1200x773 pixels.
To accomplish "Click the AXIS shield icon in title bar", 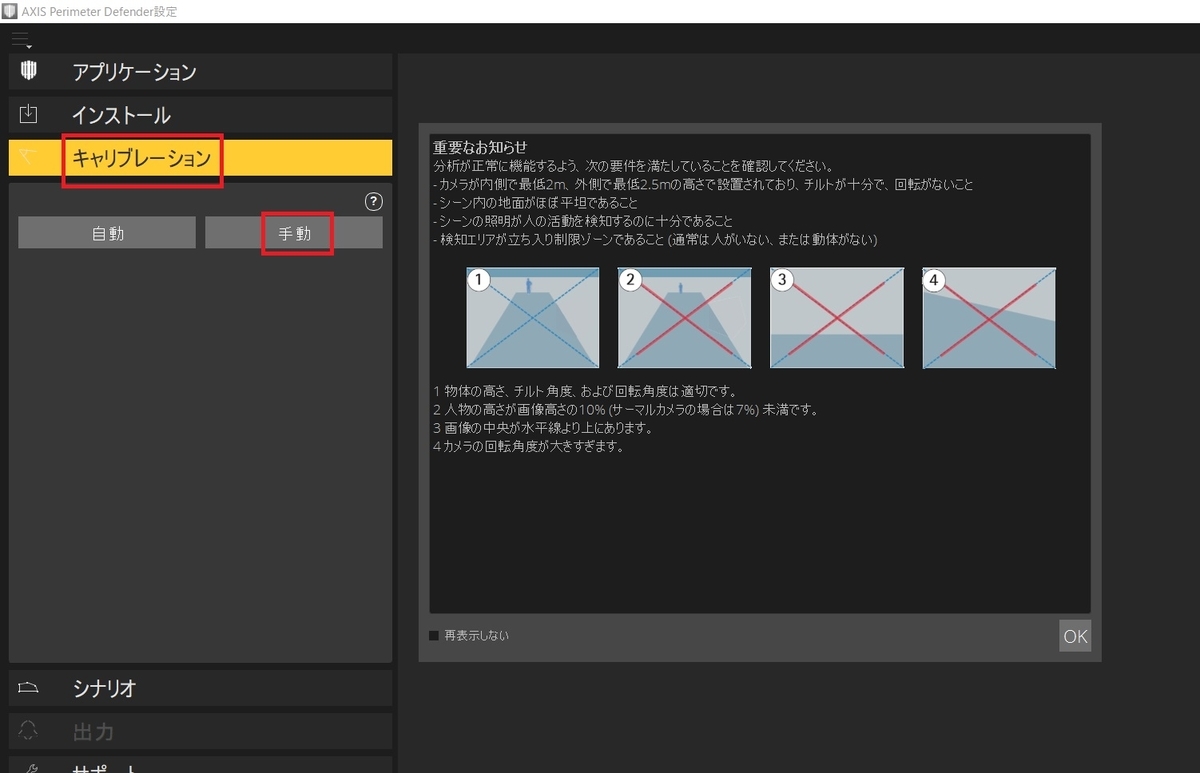I will click(11, 10).
